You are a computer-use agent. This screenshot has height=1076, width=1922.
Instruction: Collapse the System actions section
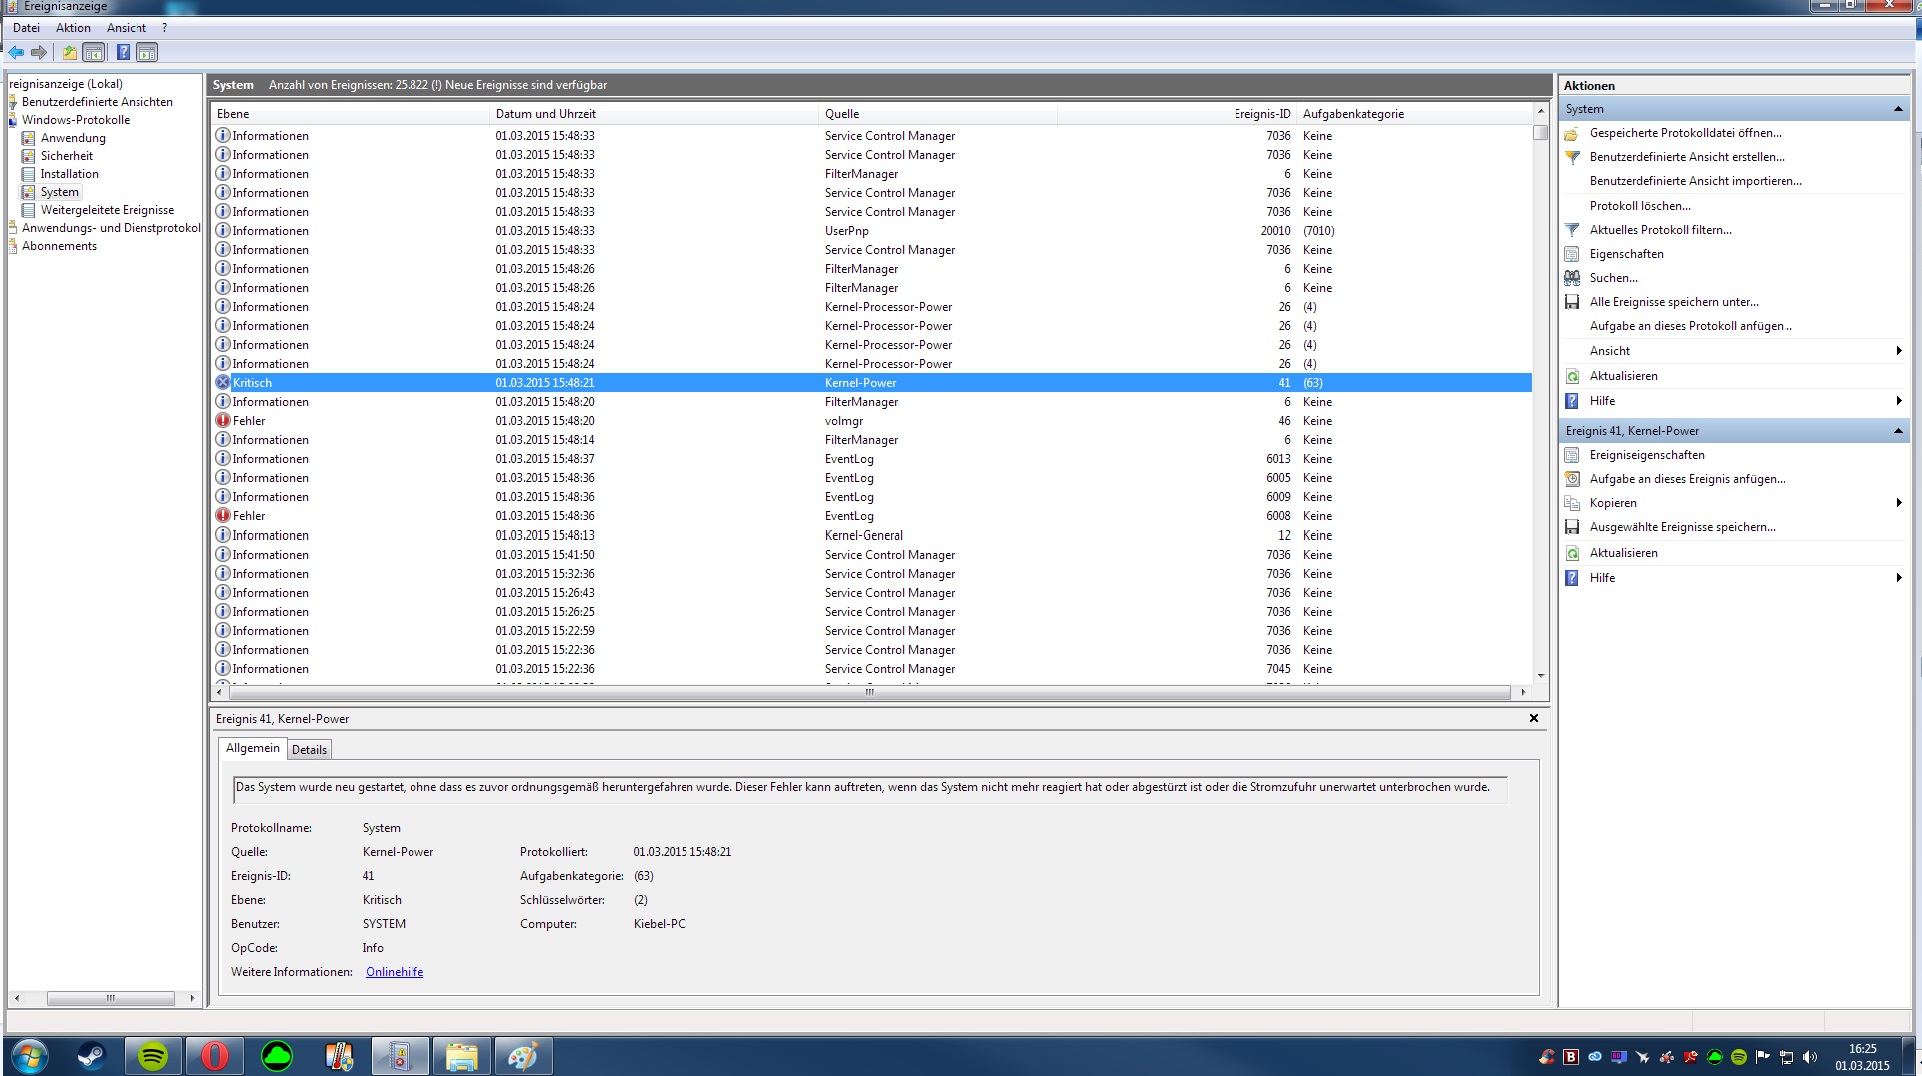[x=1897, y=109]
